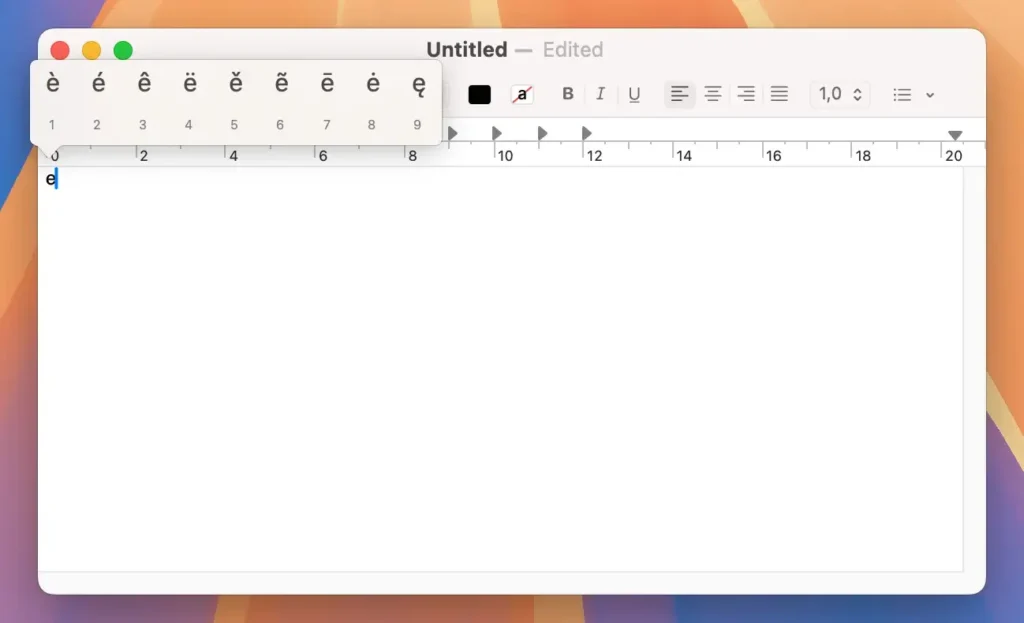Screen dimensions: 1024x623
Task: Justify the text
Action: tap(779, 94)
